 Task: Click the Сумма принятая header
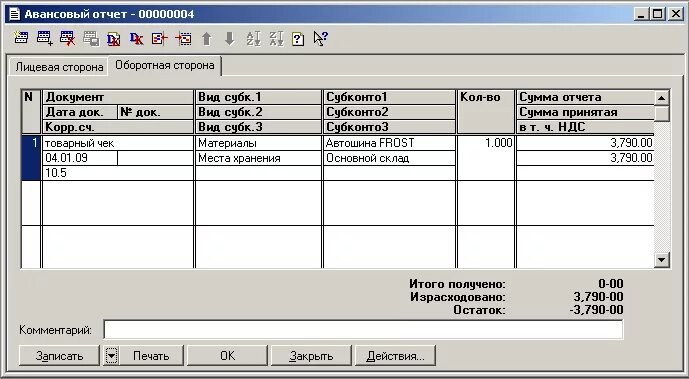[585, 112]
